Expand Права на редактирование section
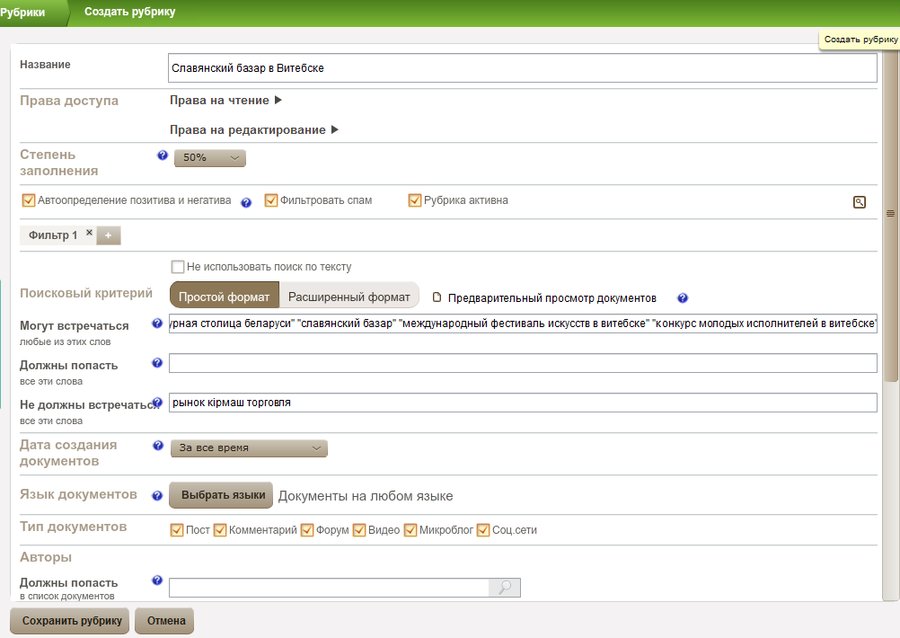This screenshot has height=638, width=900. [x=254, y=130]
